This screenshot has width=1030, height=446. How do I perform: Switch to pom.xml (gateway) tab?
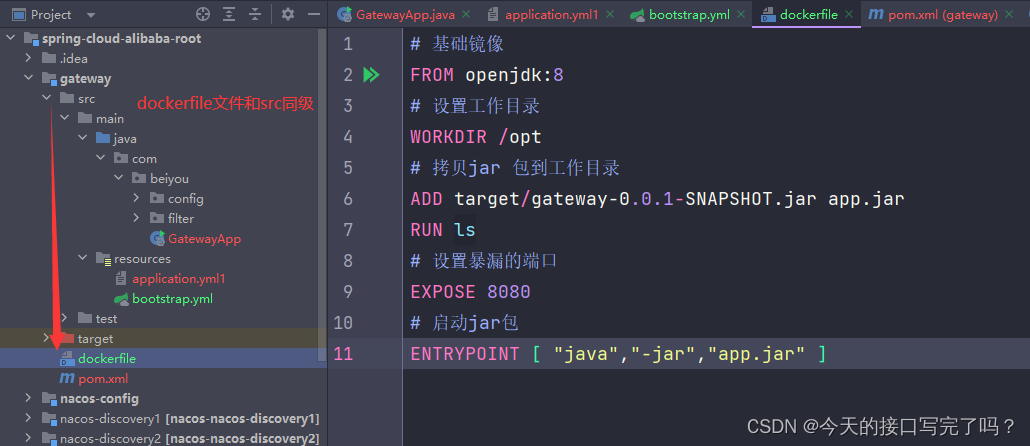click(943, 14)
